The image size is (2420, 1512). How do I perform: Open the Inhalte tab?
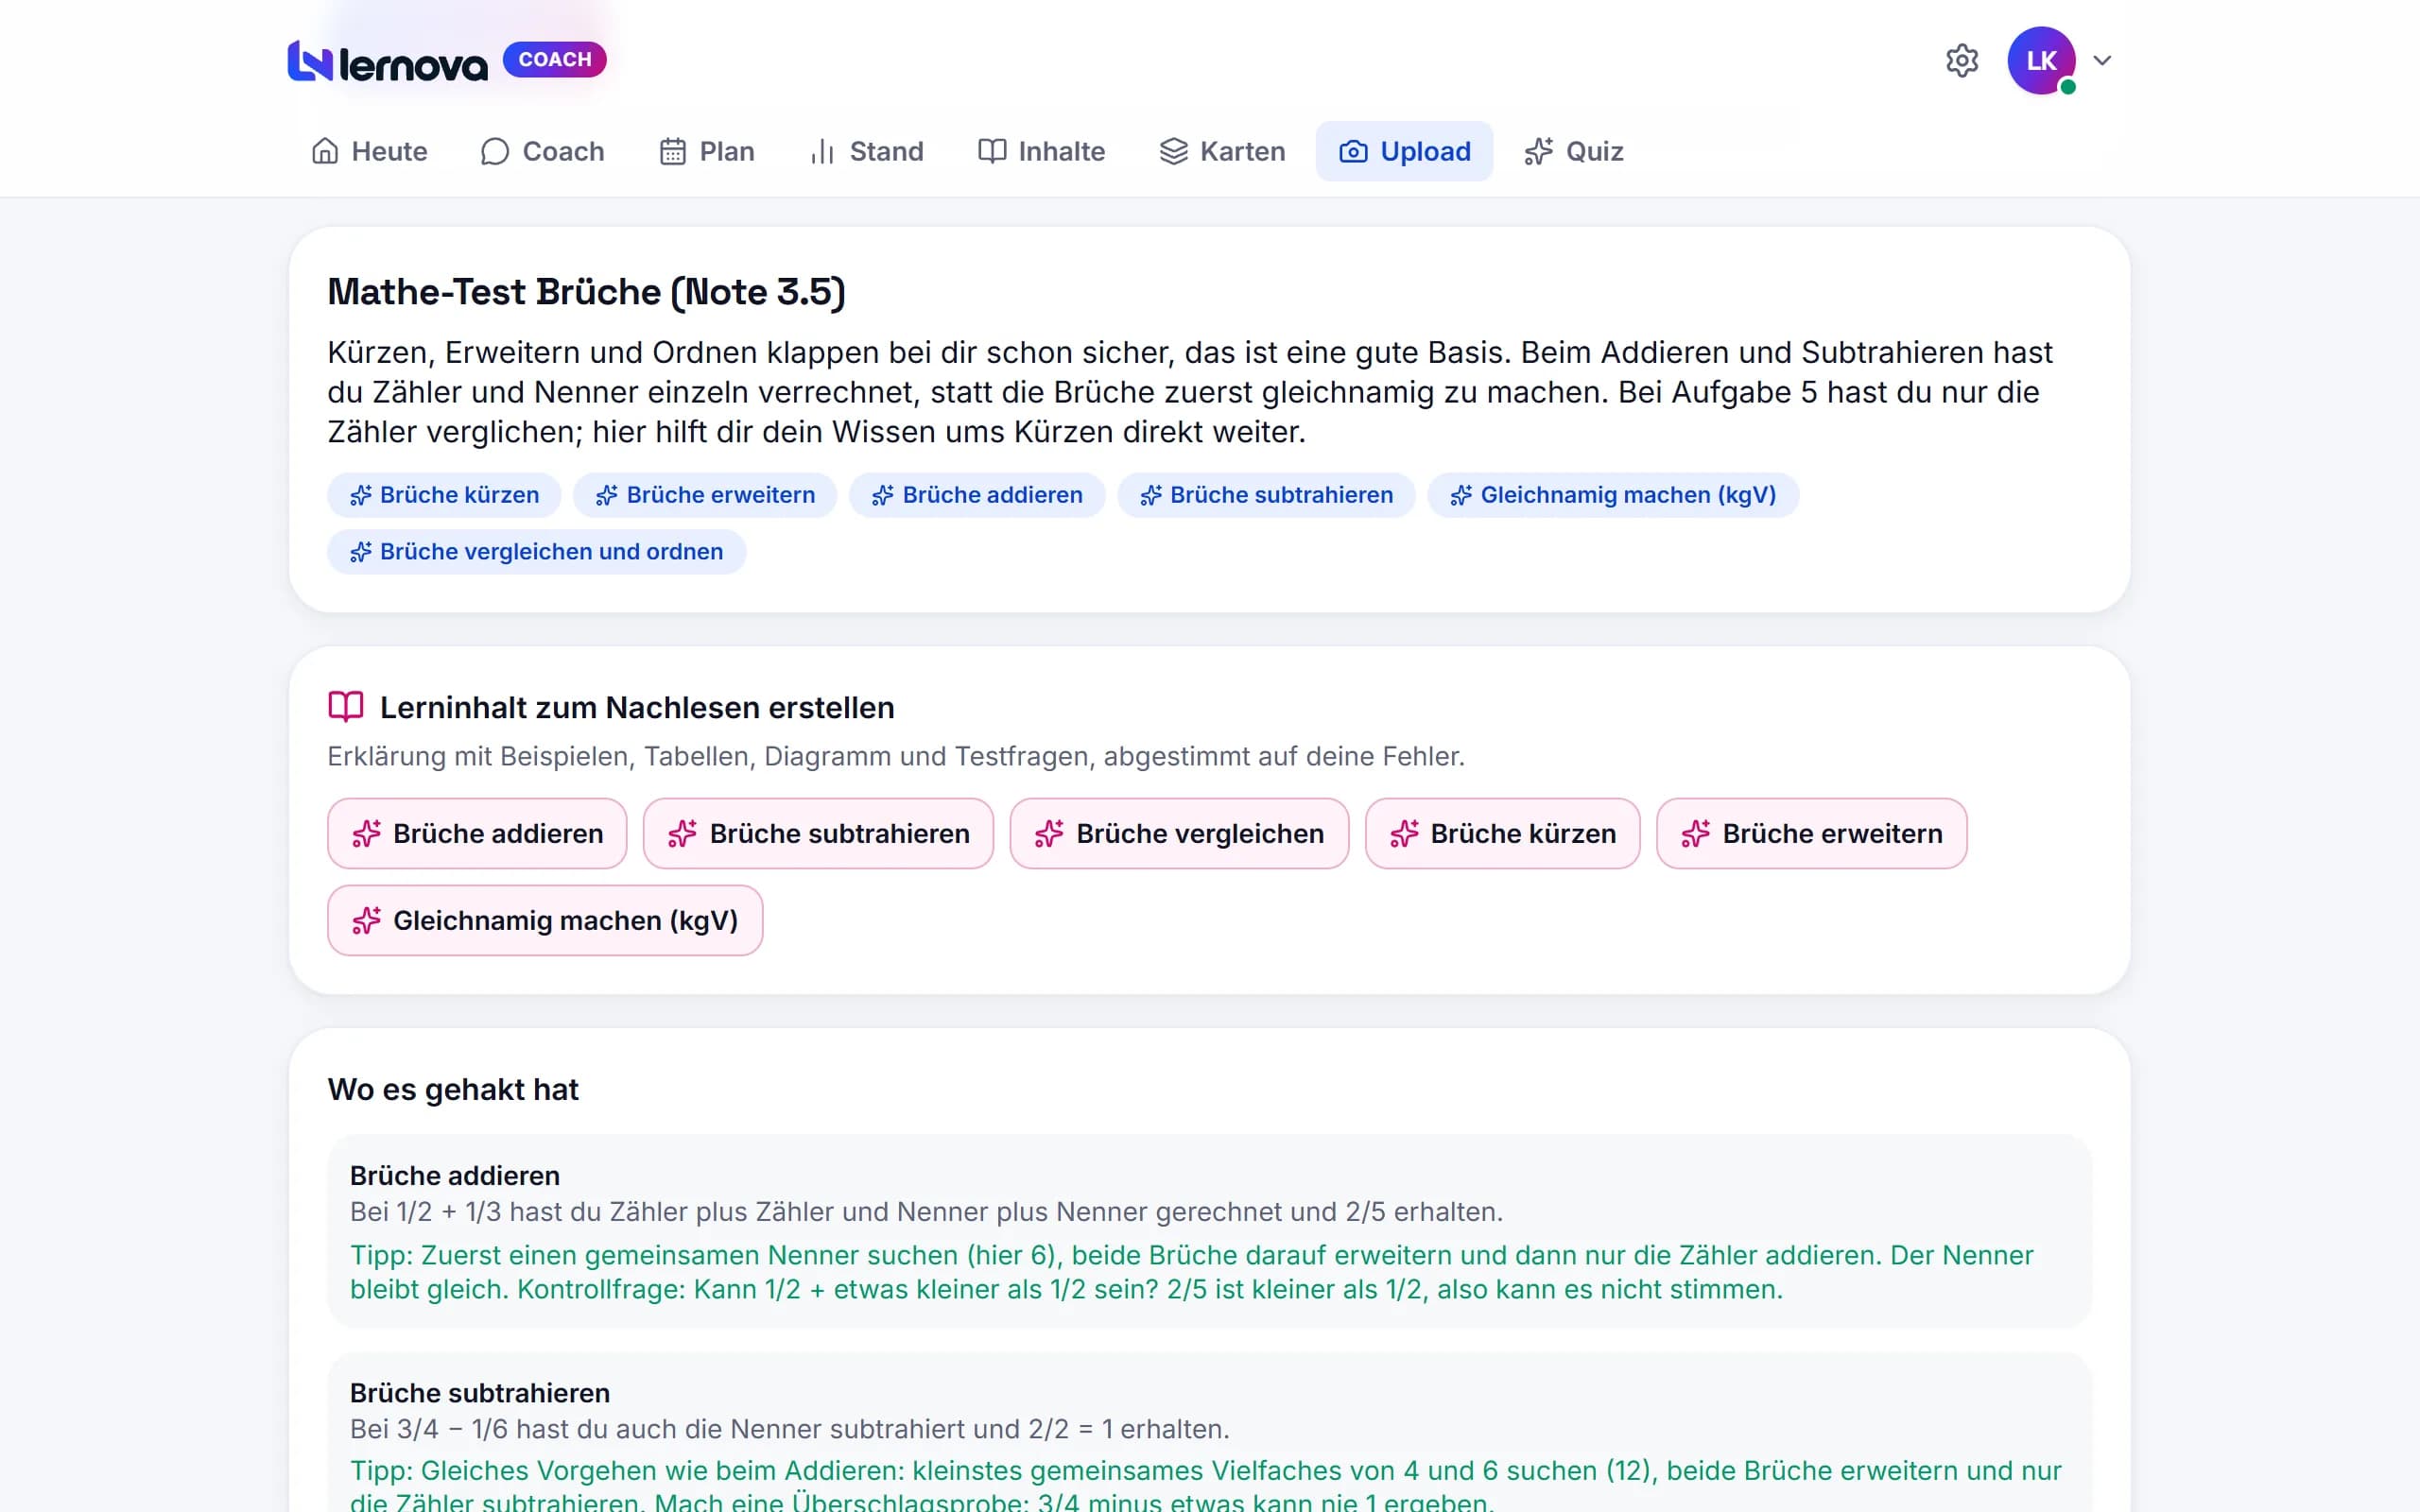1041,151
